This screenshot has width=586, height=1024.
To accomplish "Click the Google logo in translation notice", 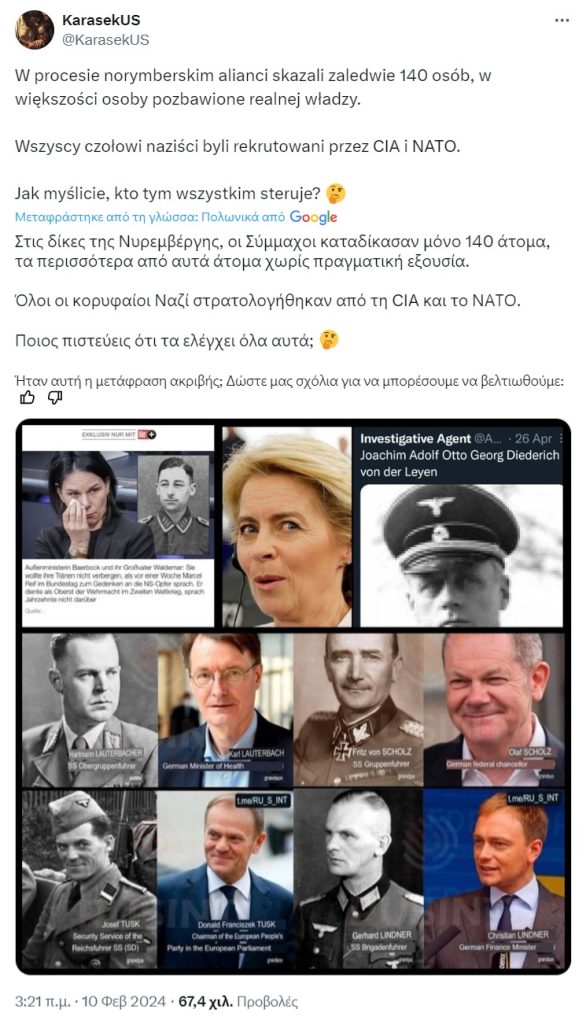I will (314, 217).
